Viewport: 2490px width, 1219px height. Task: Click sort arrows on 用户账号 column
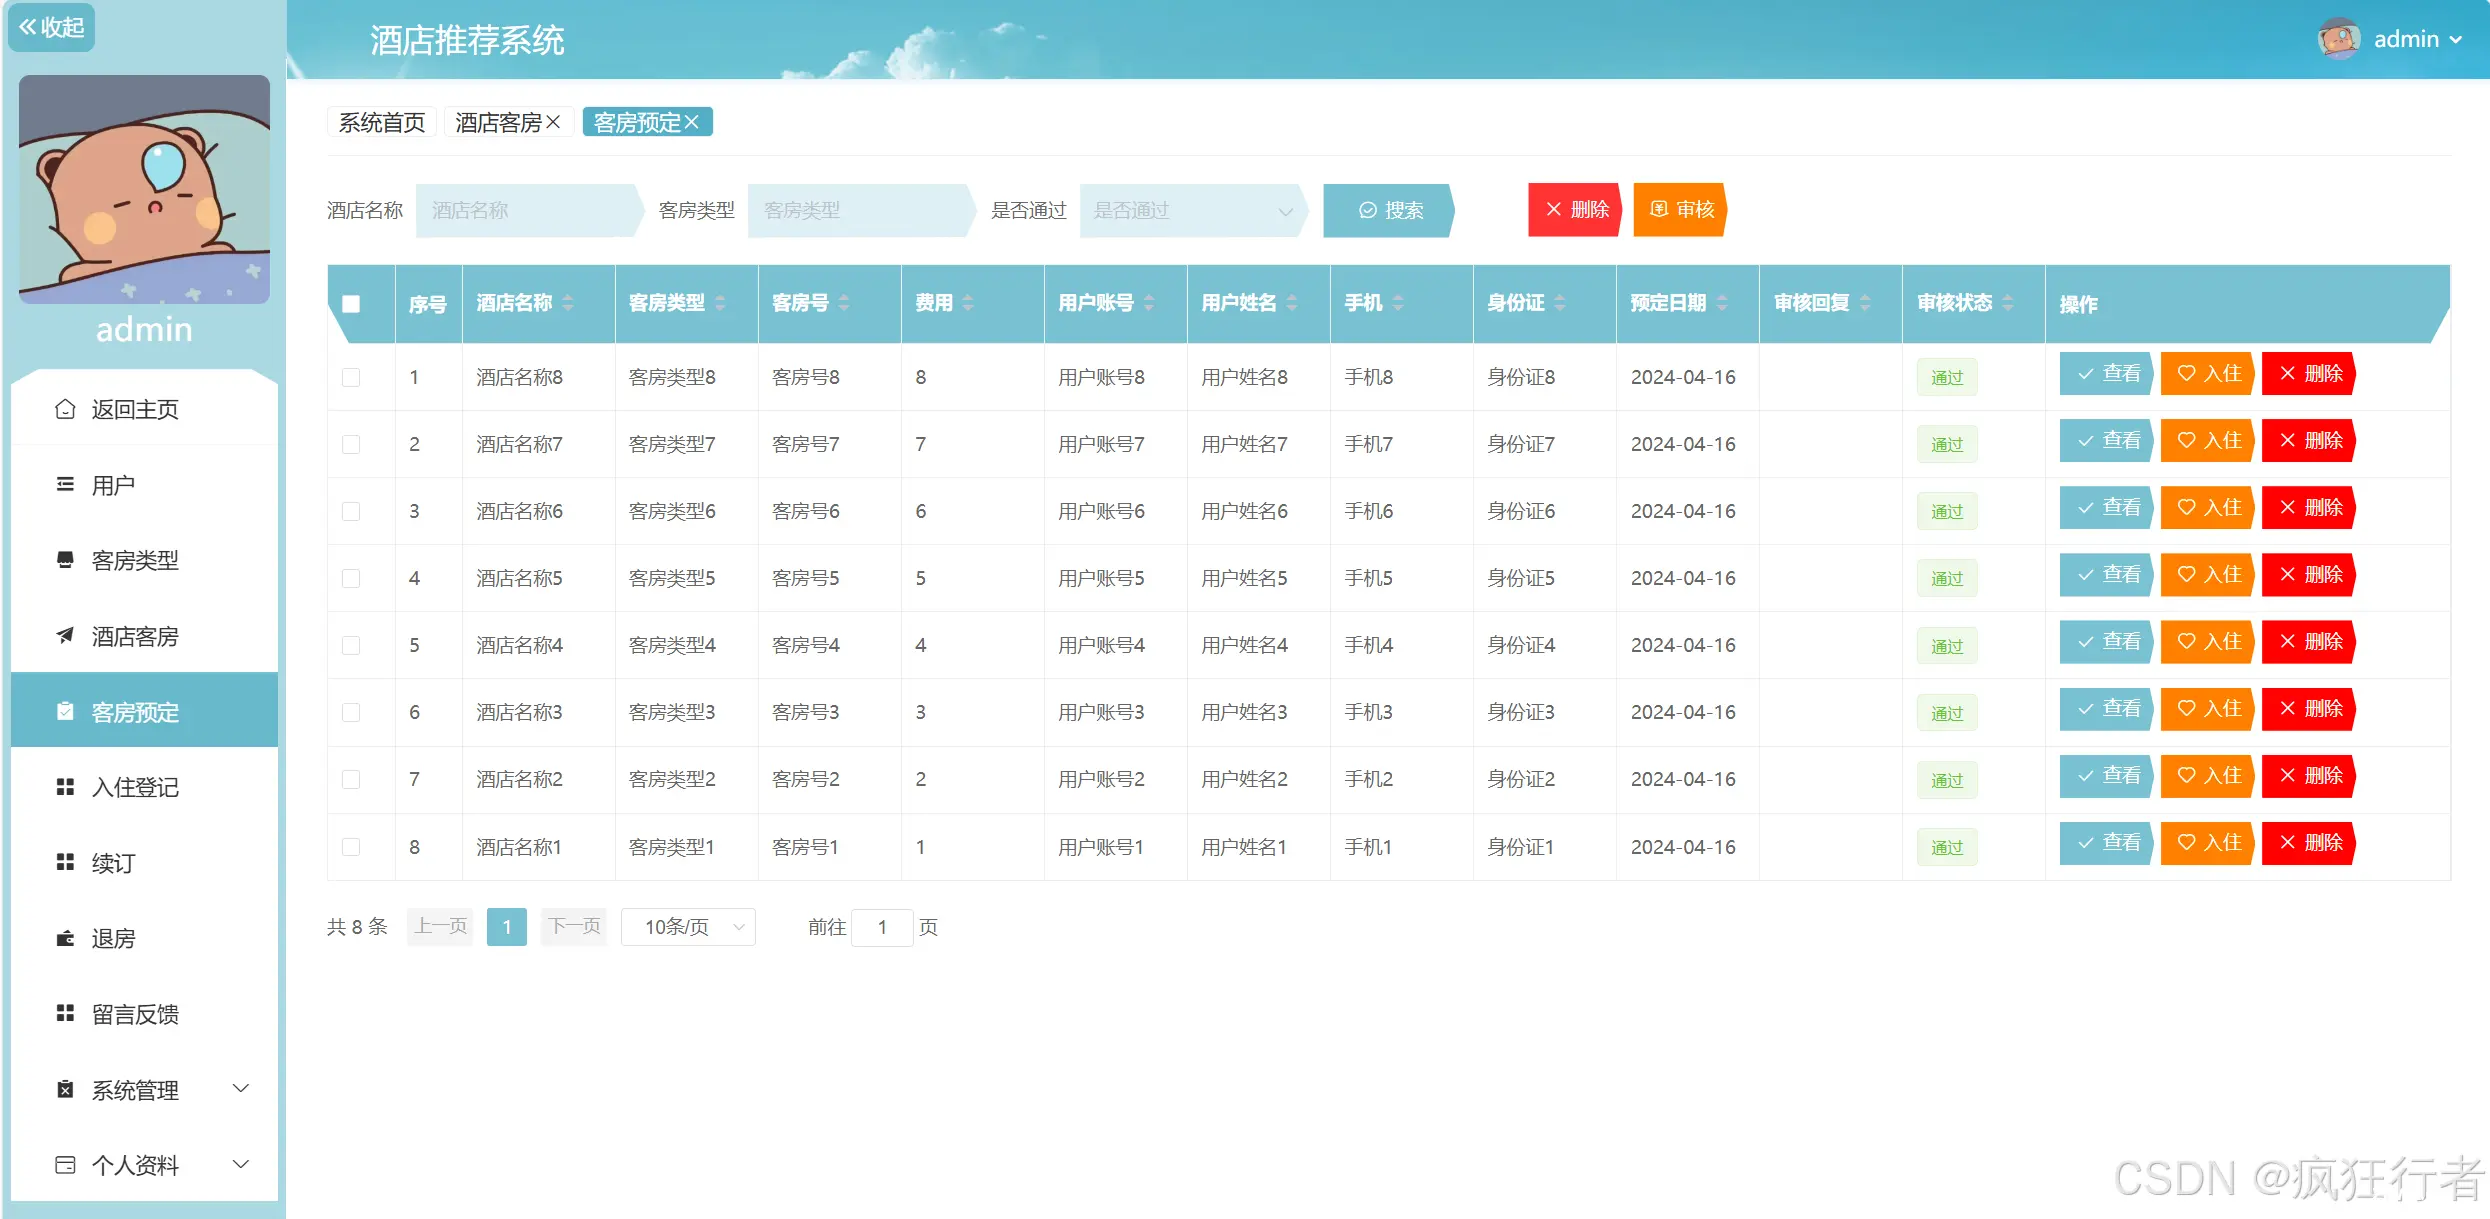point(1149,303)
